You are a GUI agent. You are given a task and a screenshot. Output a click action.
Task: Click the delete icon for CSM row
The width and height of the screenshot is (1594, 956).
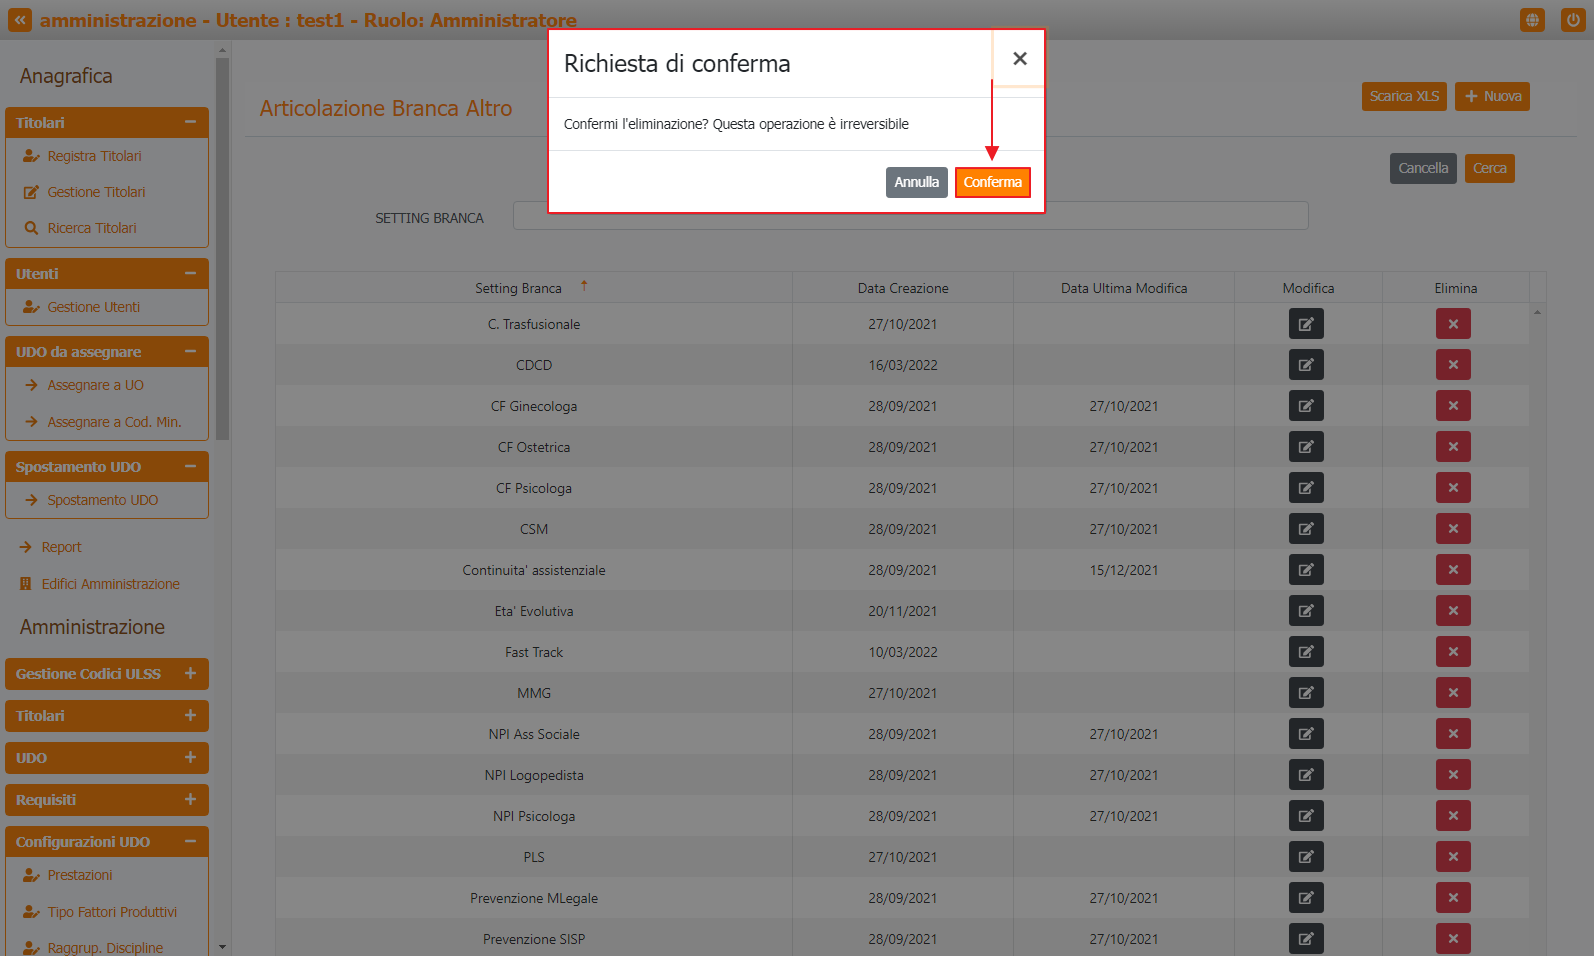click(1452, 529)
